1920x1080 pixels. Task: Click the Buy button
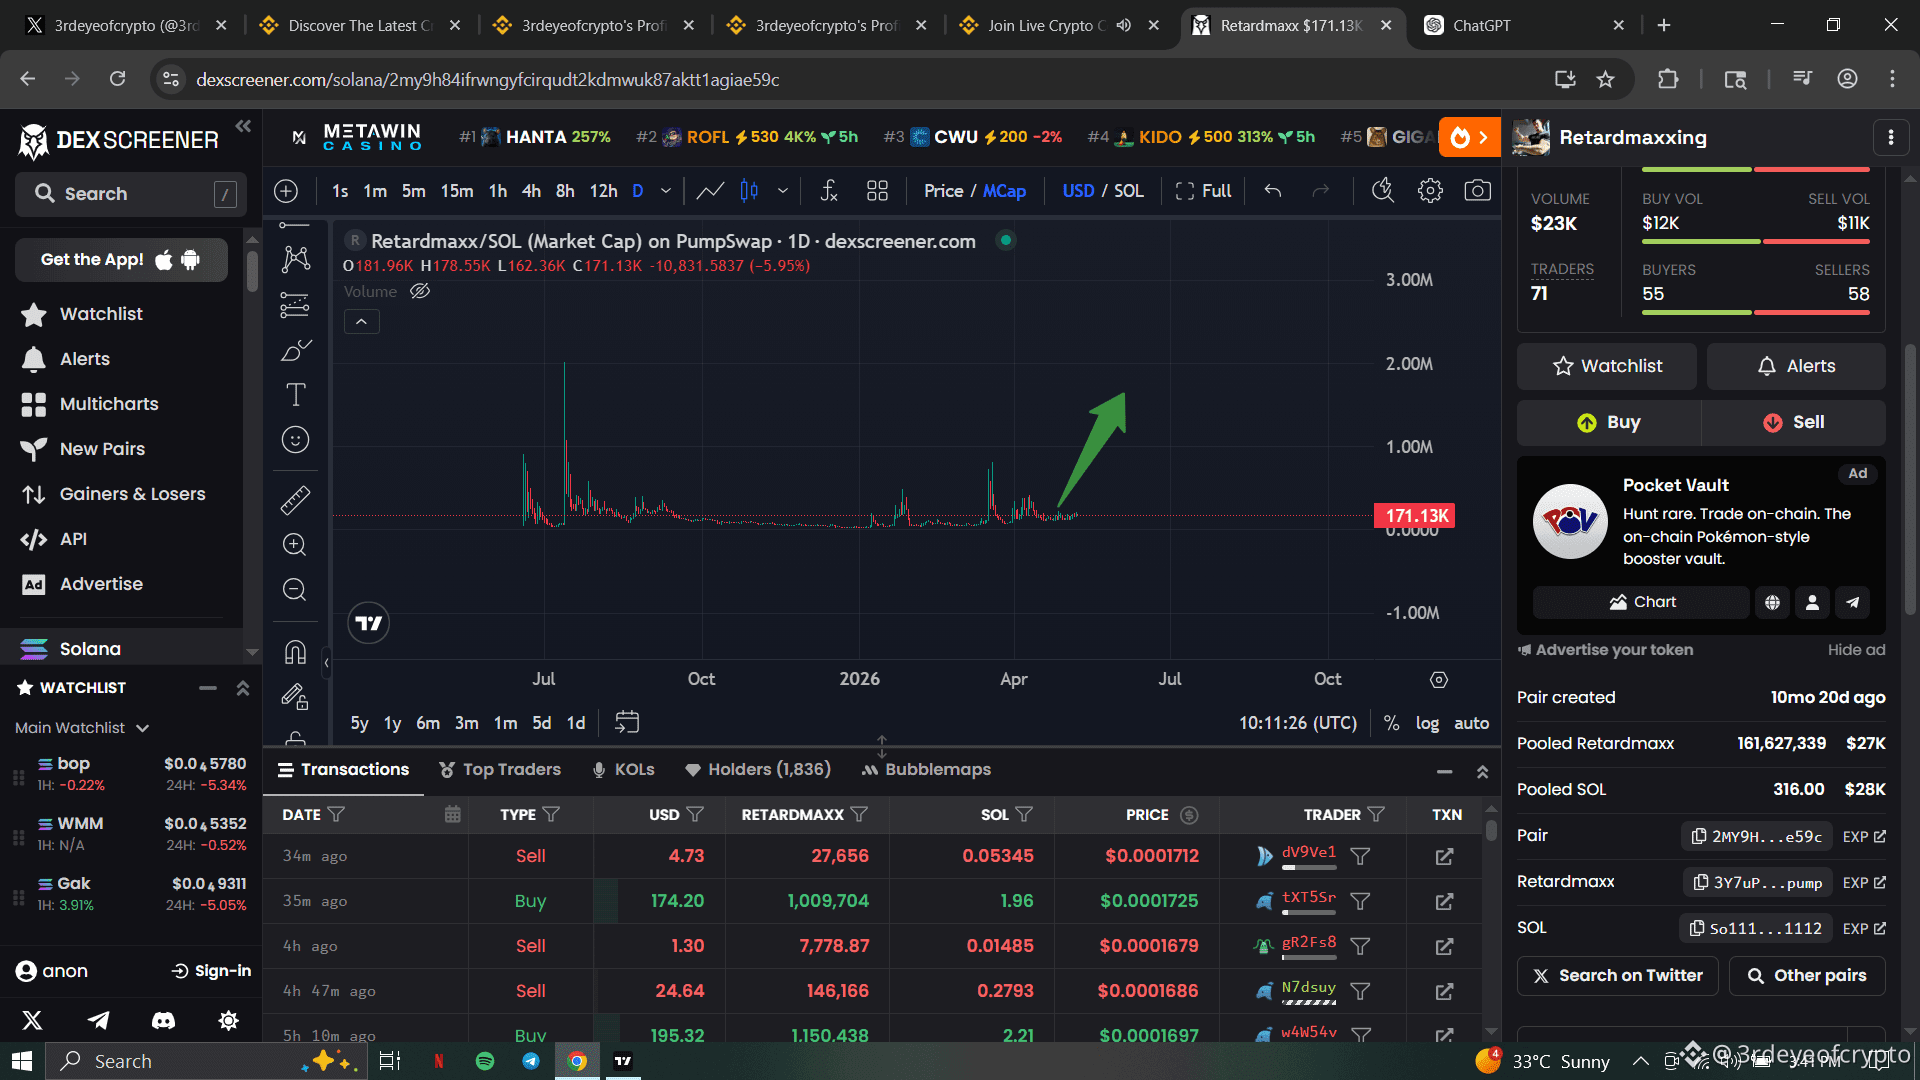pos(1608,423)
